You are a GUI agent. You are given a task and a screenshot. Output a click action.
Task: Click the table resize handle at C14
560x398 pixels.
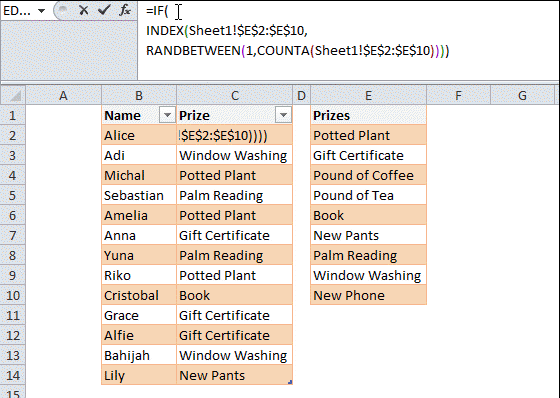290,382
